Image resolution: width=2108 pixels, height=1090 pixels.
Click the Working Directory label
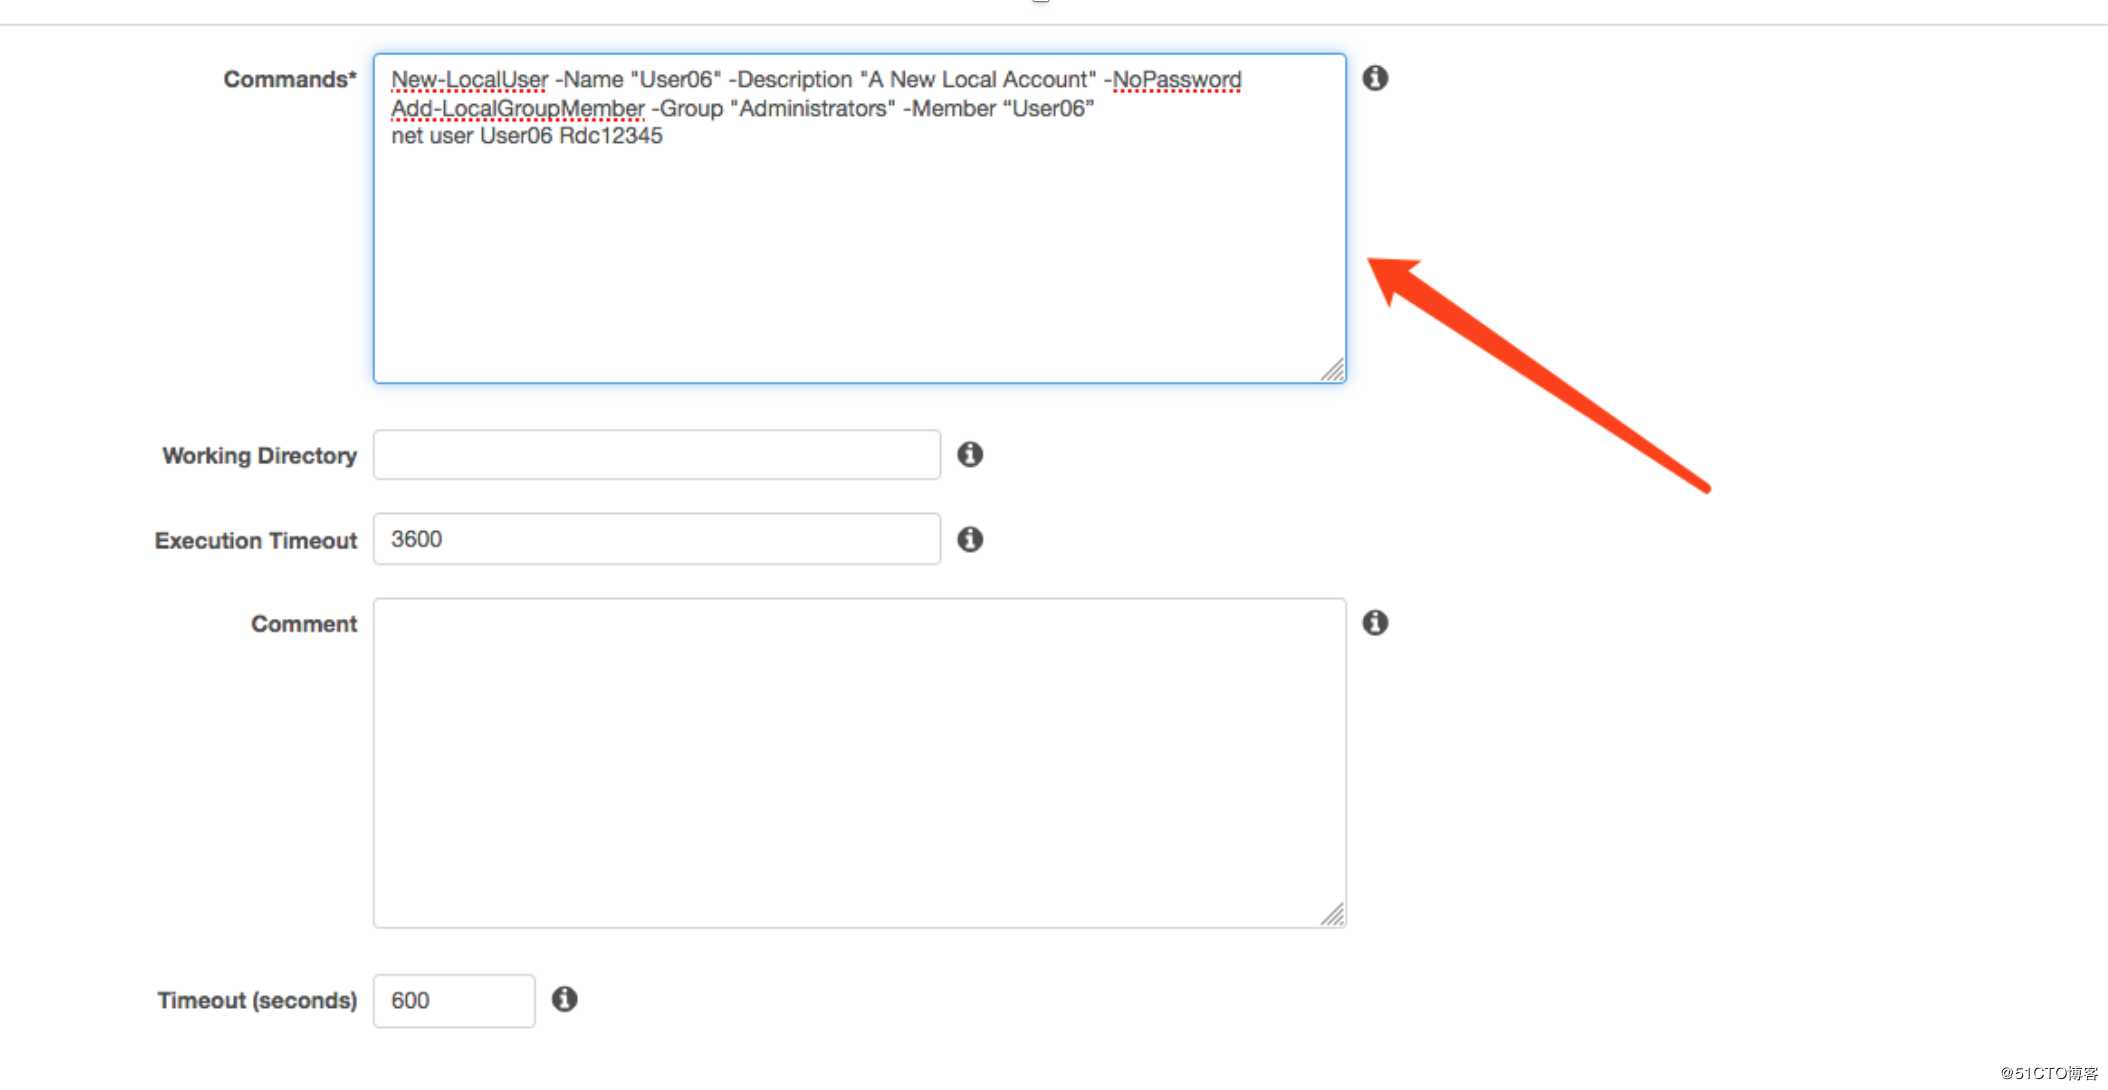tap(259, 456)
